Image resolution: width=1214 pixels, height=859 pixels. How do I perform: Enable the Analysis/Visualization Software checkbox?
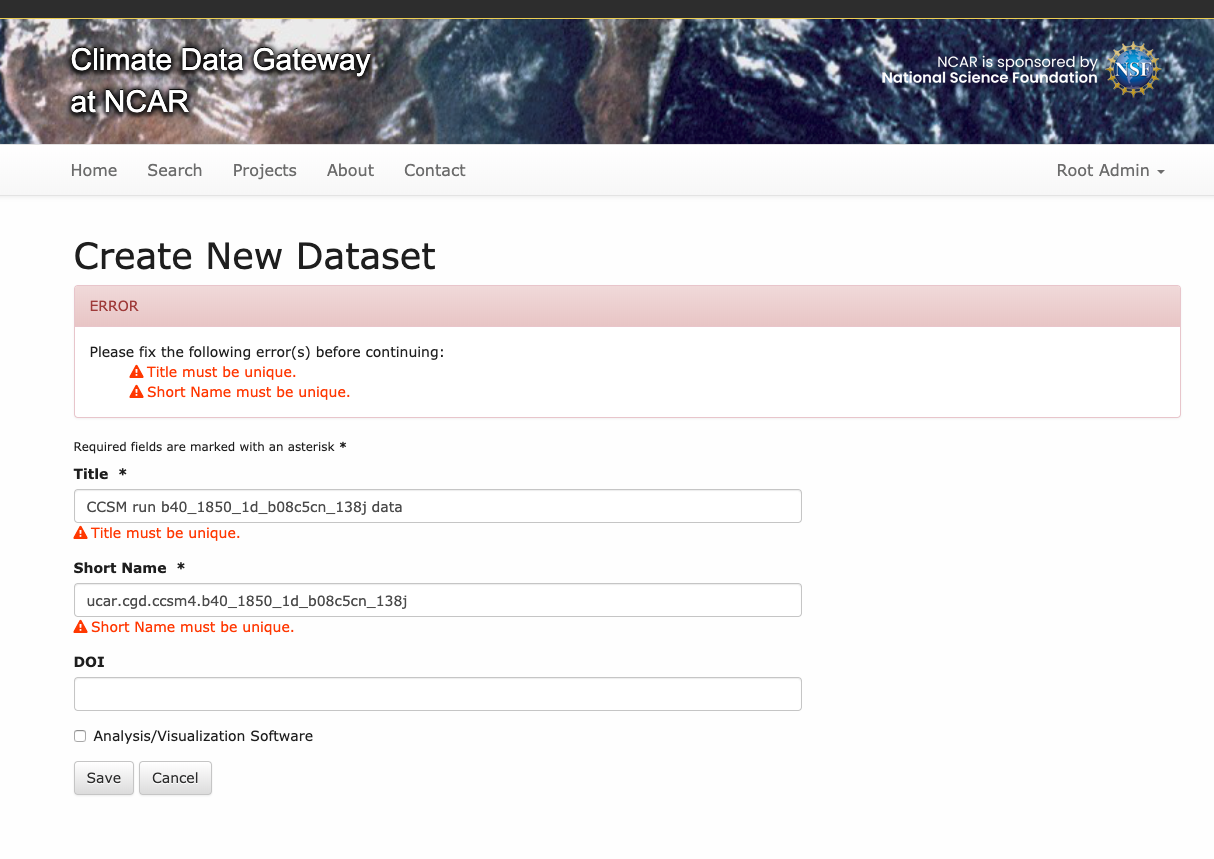pyautogui.click(x=80, y=736)
